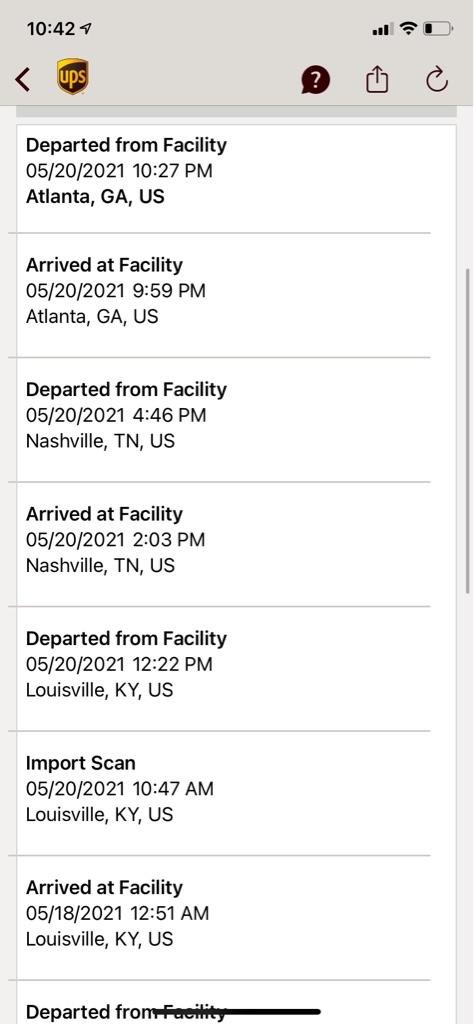Tap the battery indicator in status bar

coord(437,29)
